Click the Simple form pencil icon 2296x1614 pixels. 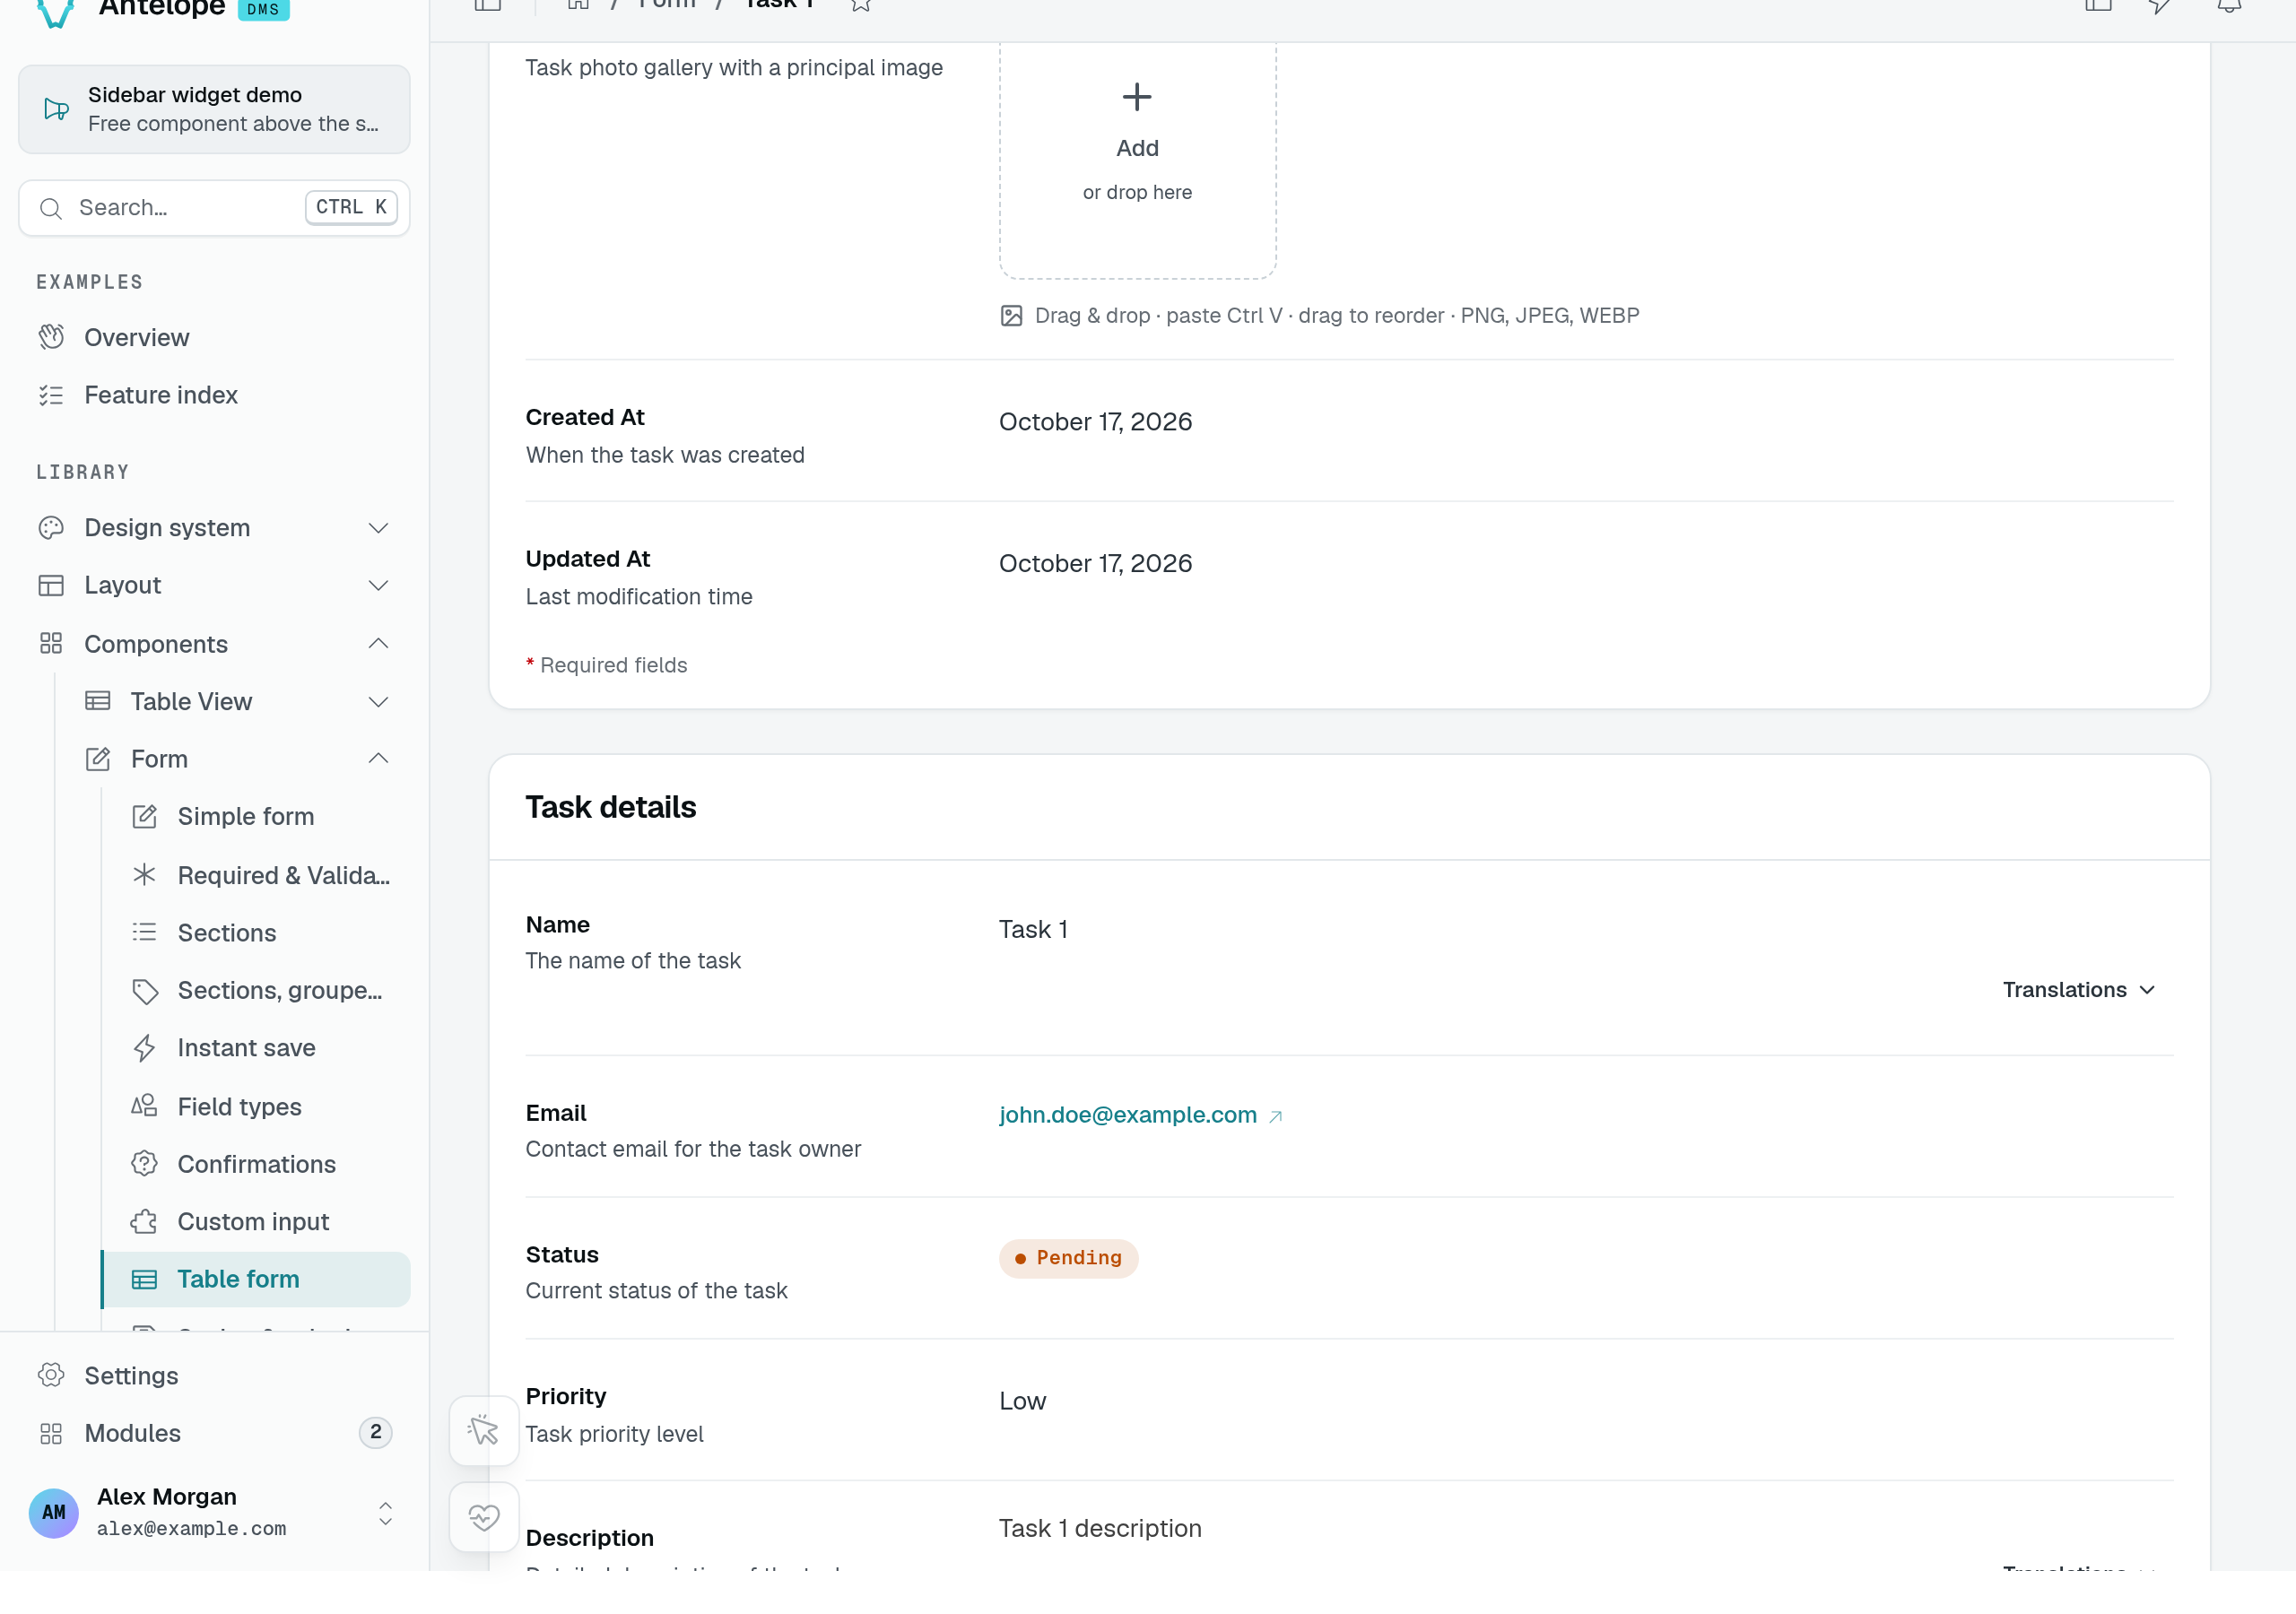[144, 816]
